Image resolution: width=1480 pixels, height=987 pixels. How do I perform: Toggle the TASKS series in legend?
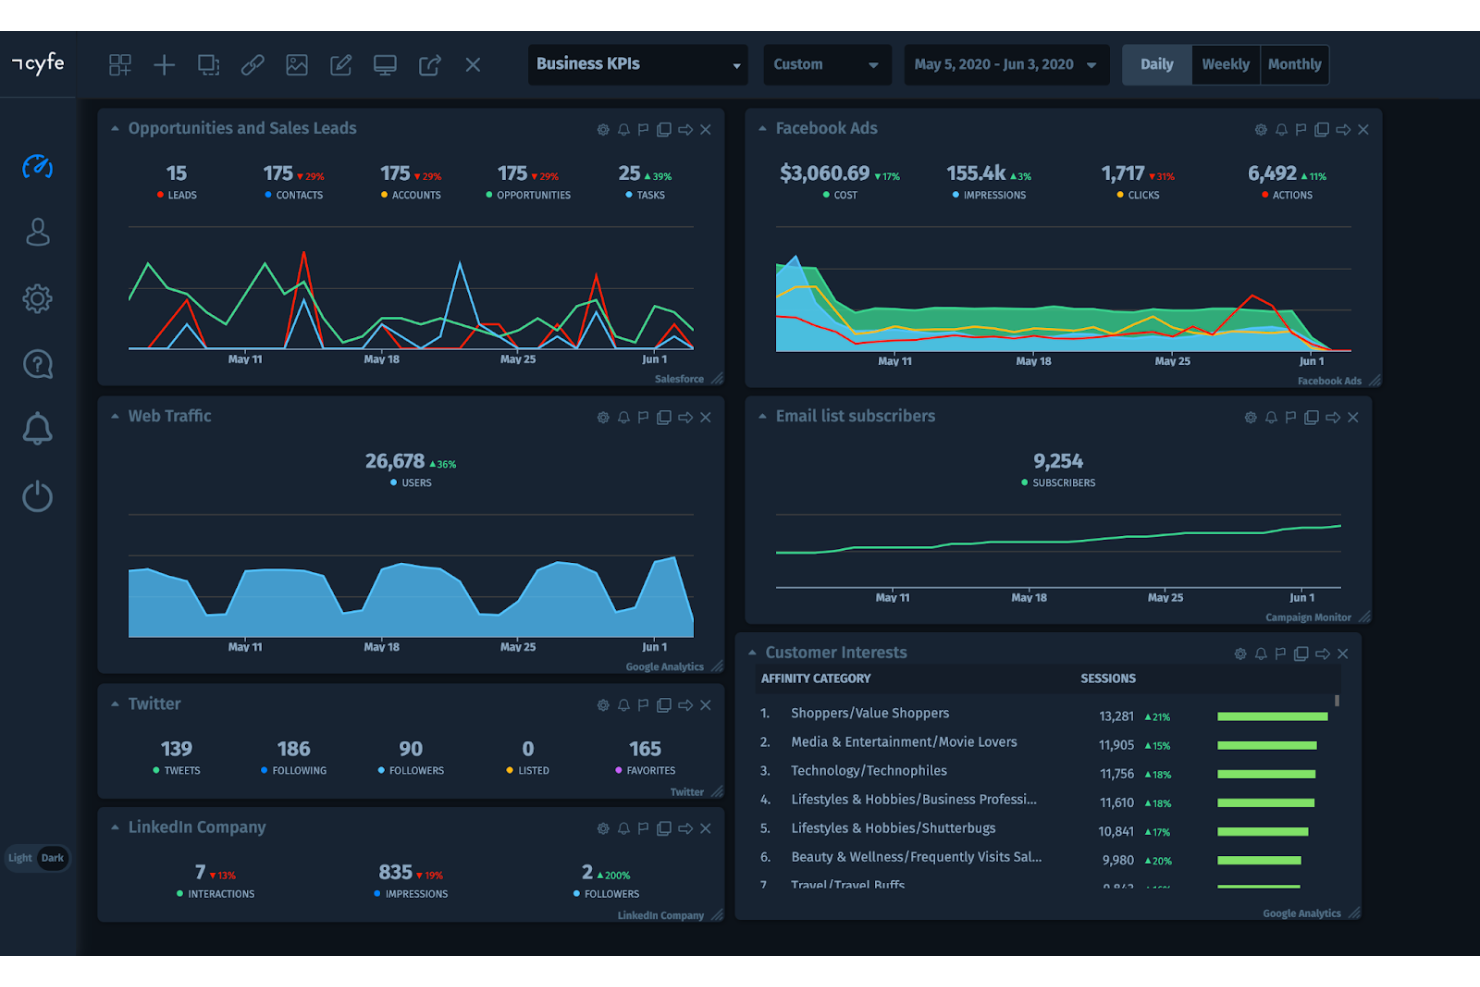645,195
